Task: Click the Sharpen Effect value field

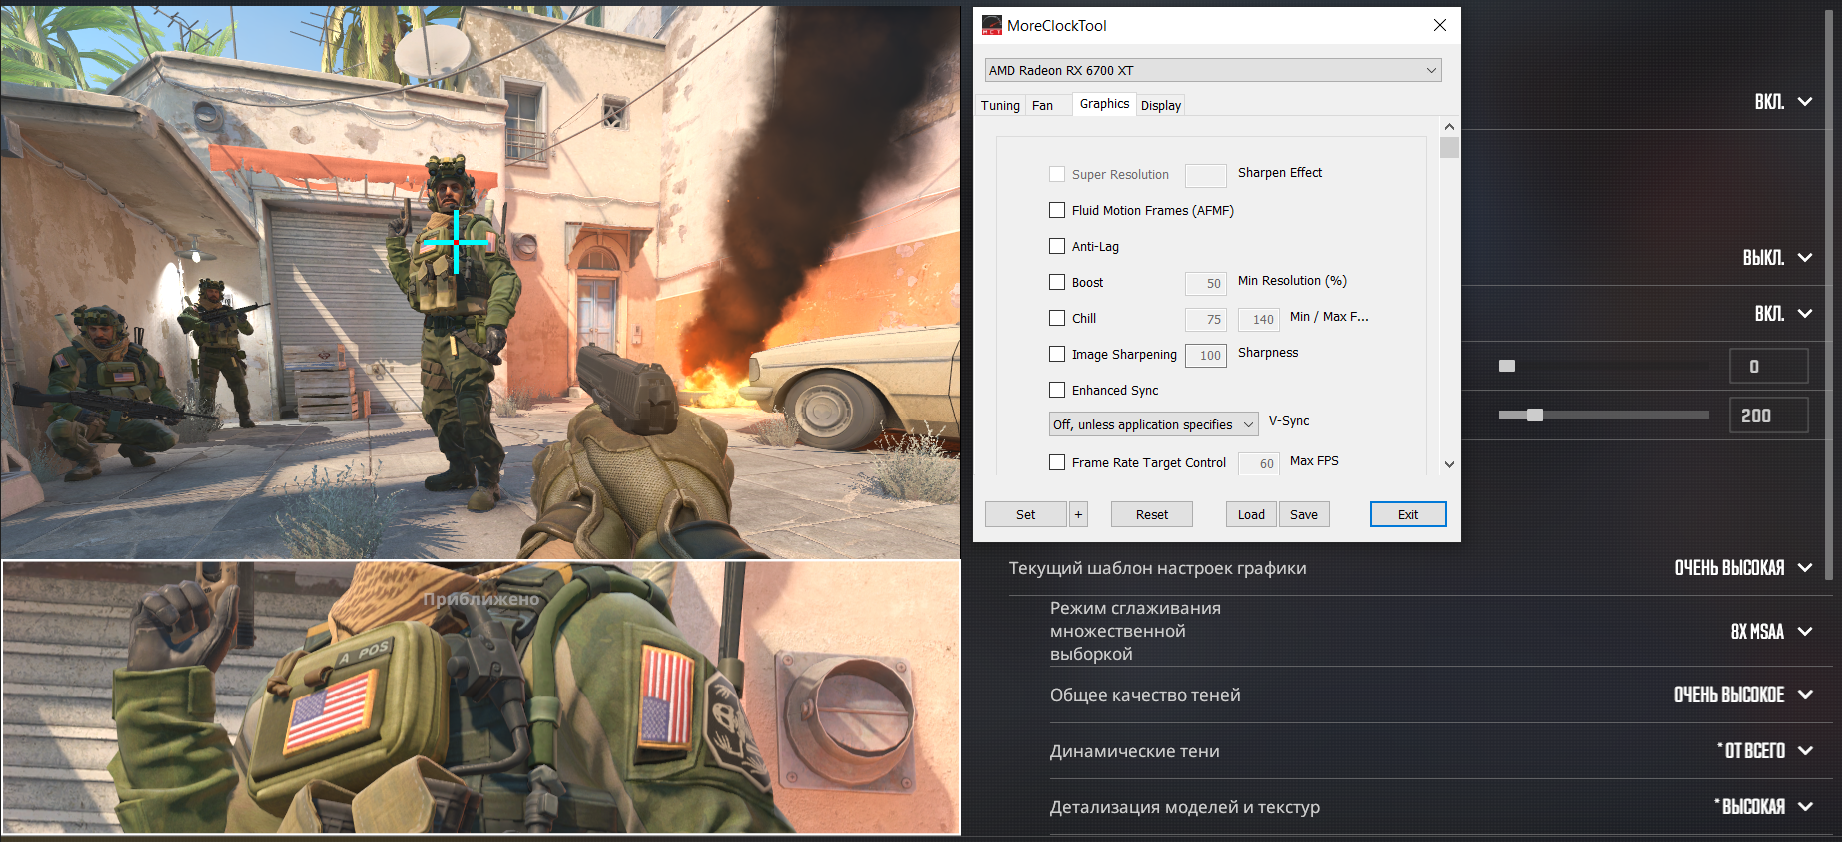Action: pos(1206,175)
